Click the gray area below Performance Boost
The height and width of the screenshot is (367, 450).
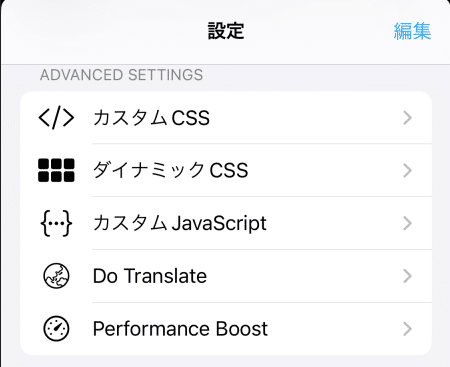point(225,361)
